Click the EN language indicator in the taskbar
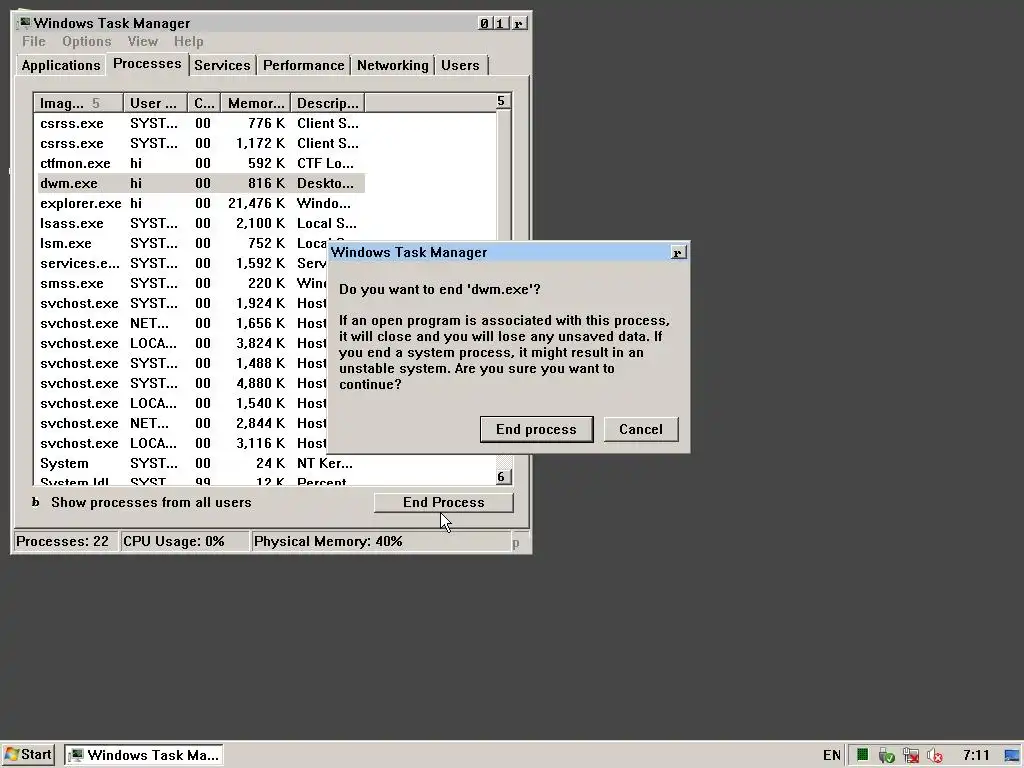1024x768 pixels. (x=831, y=755)
